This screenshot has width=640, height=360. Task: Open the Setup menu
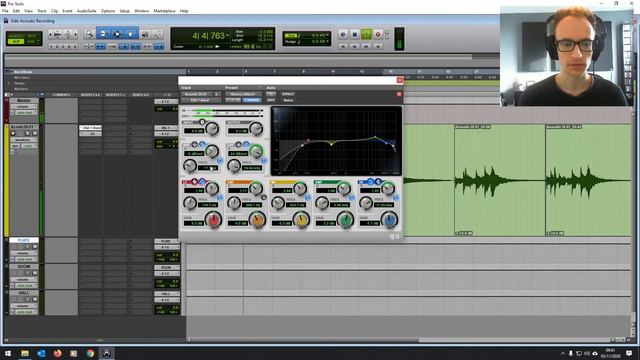coord(124,11)
